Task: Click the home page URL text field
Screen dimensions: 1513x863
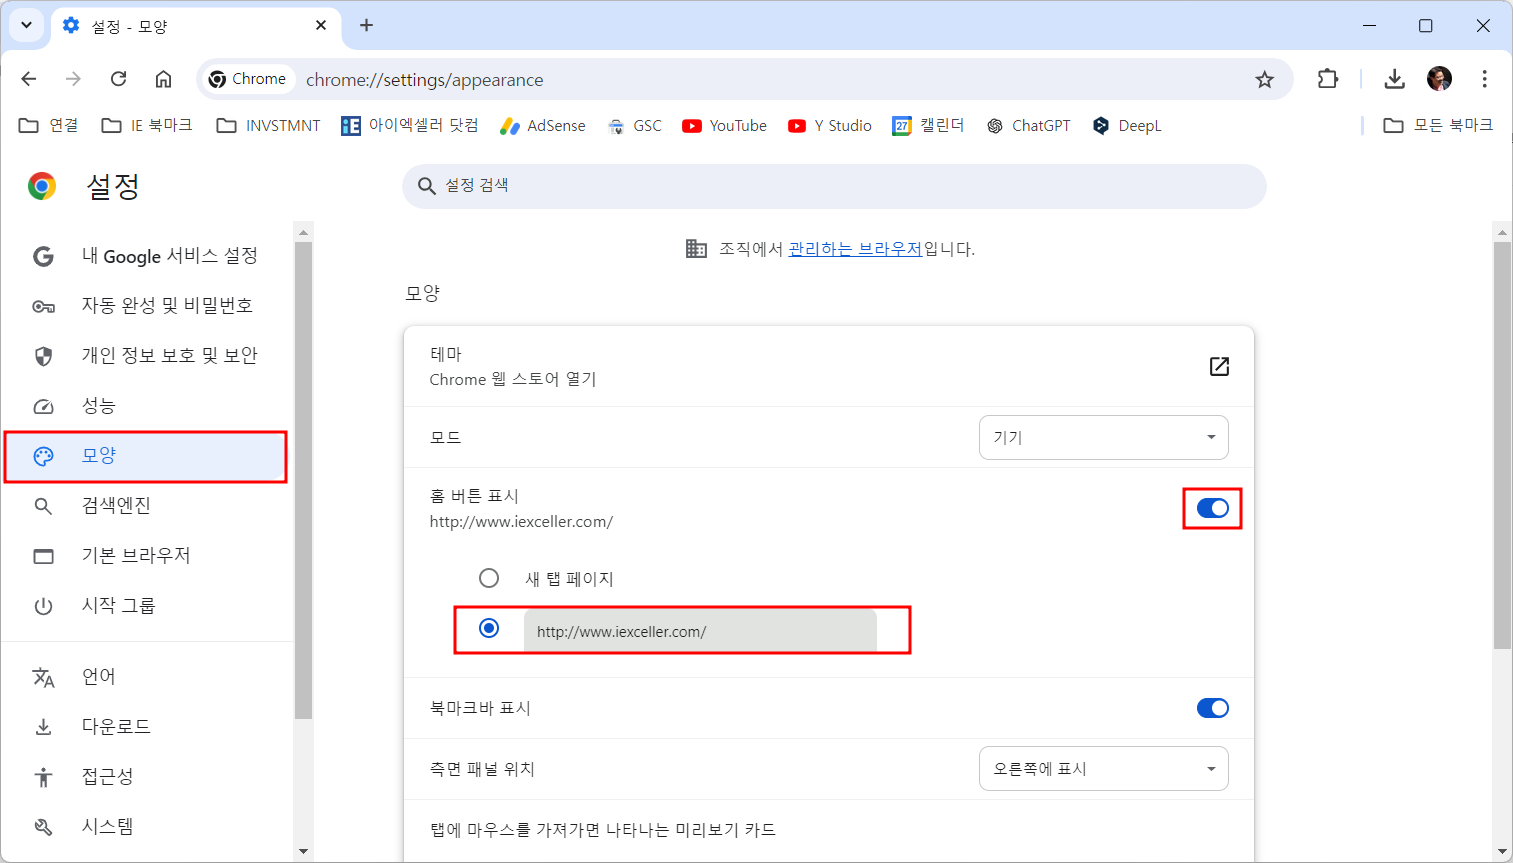Action: pyautogui.click(x=700, y=631)
